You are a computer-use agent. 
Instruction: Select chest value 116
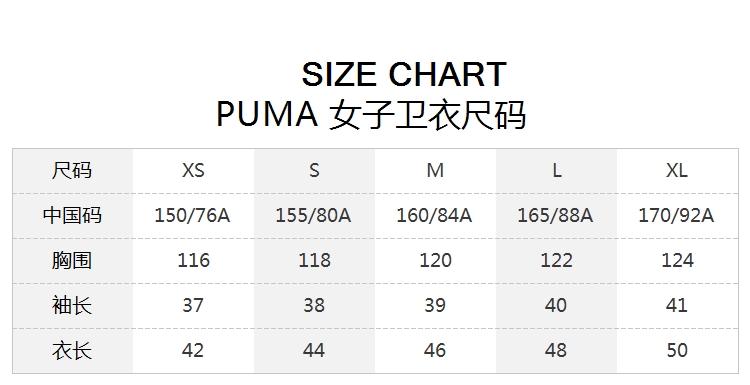193,261
